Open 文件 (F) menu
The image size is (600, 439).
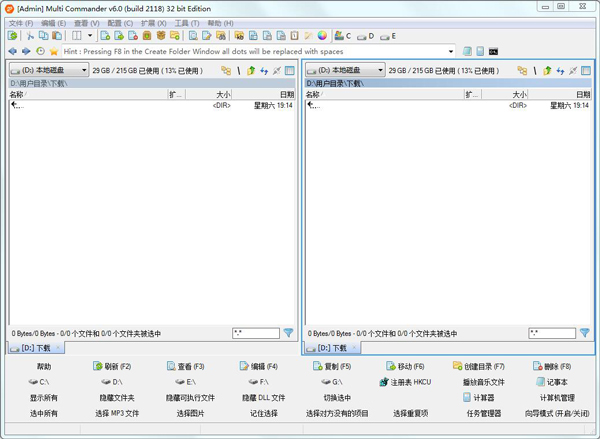click(21, 23)
